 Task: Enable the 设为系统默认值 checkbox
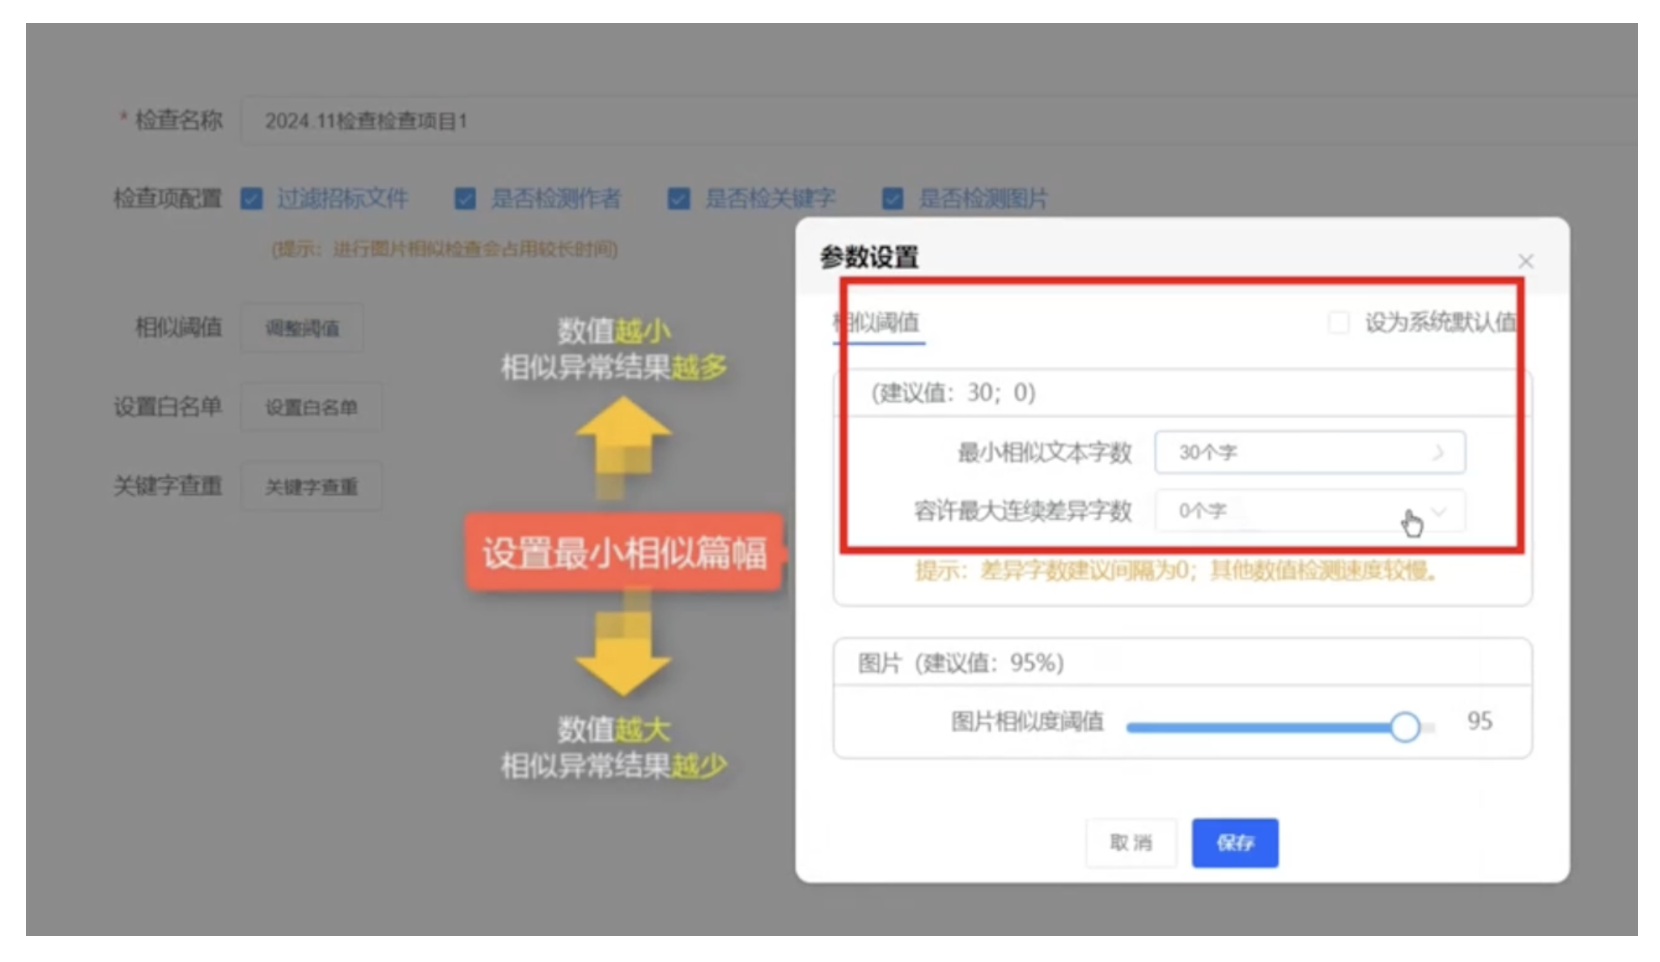(1338, 322)
